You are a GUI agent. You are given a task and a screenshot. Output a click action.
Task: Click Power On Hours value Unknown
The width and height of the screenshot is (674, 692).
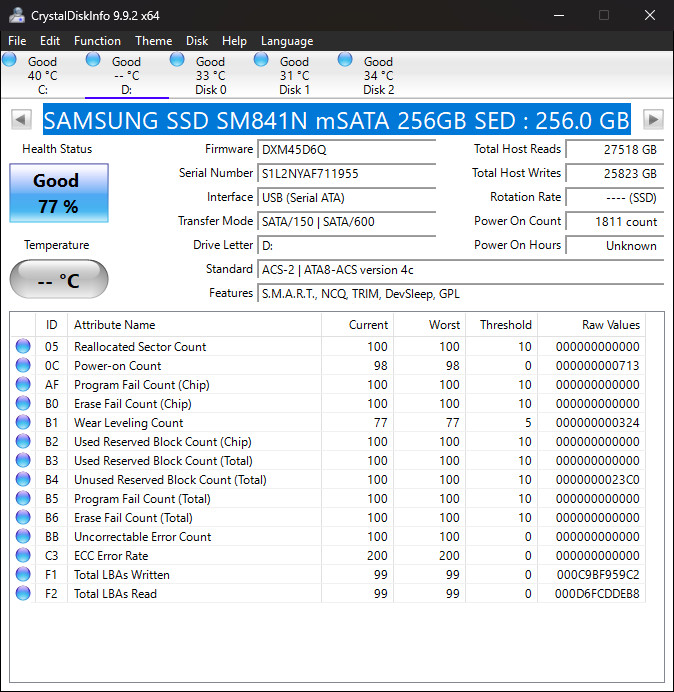[x=614, y=245]
